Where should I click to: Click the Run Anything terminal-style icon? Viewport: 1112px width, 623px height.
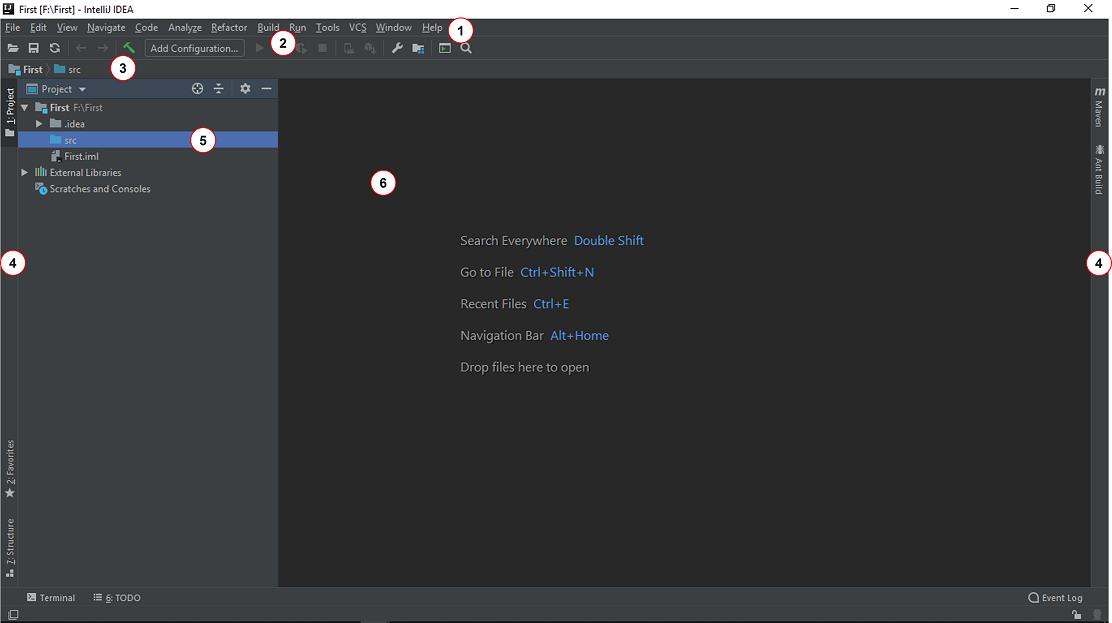tap(445, 48)
